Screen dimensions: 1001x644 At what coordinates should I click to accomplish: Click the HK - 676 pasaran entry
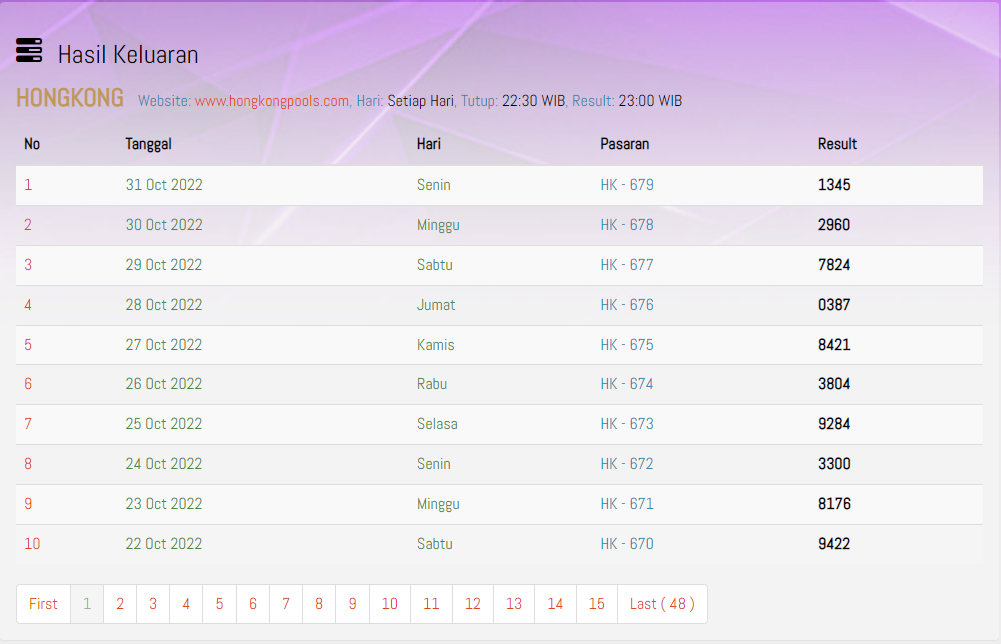[627, 305]
